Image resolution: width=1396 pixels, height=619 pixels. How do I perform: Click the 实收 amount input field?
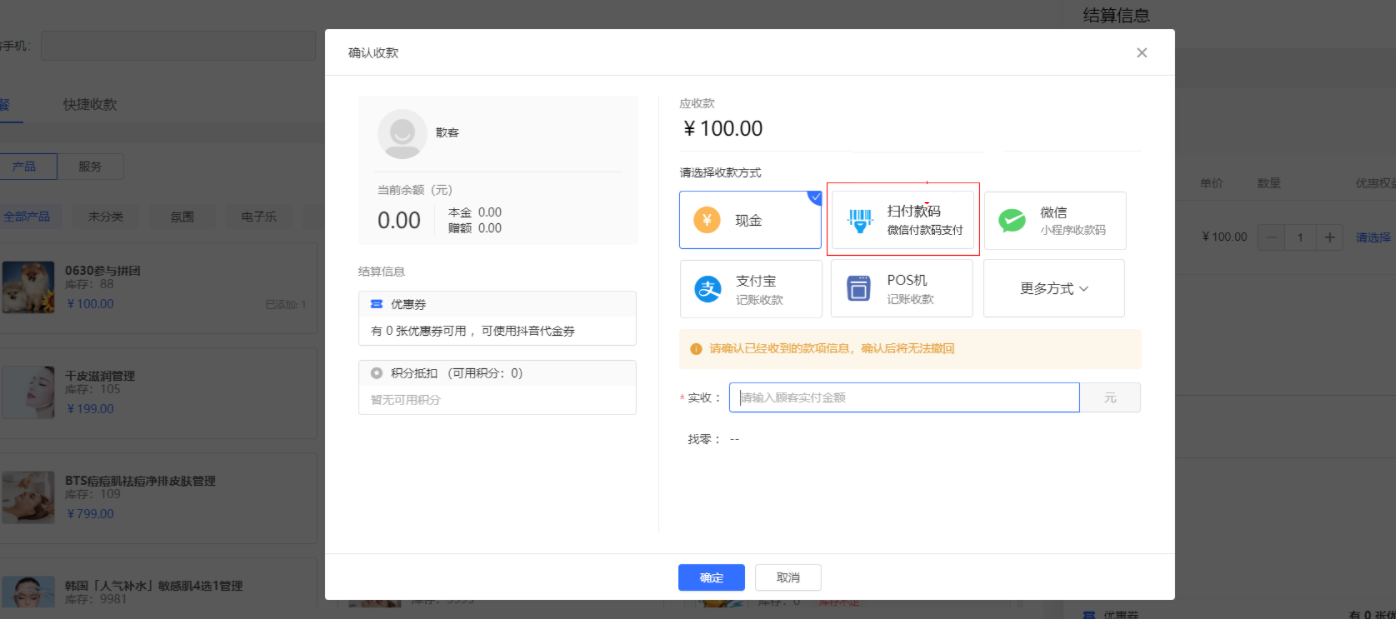click(x=904, y=397)
